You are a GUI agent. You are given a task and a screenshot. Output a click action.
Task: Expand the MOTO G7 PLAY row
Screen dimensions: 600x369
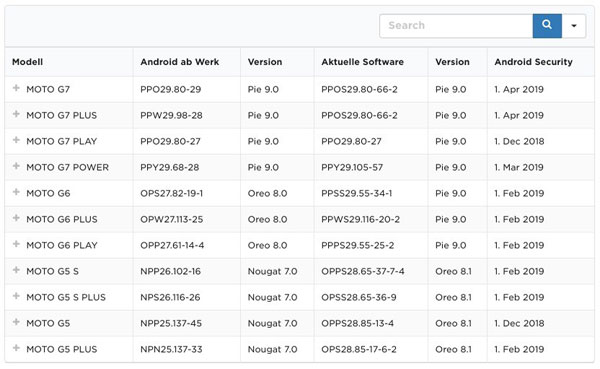[x=16, y=140]
